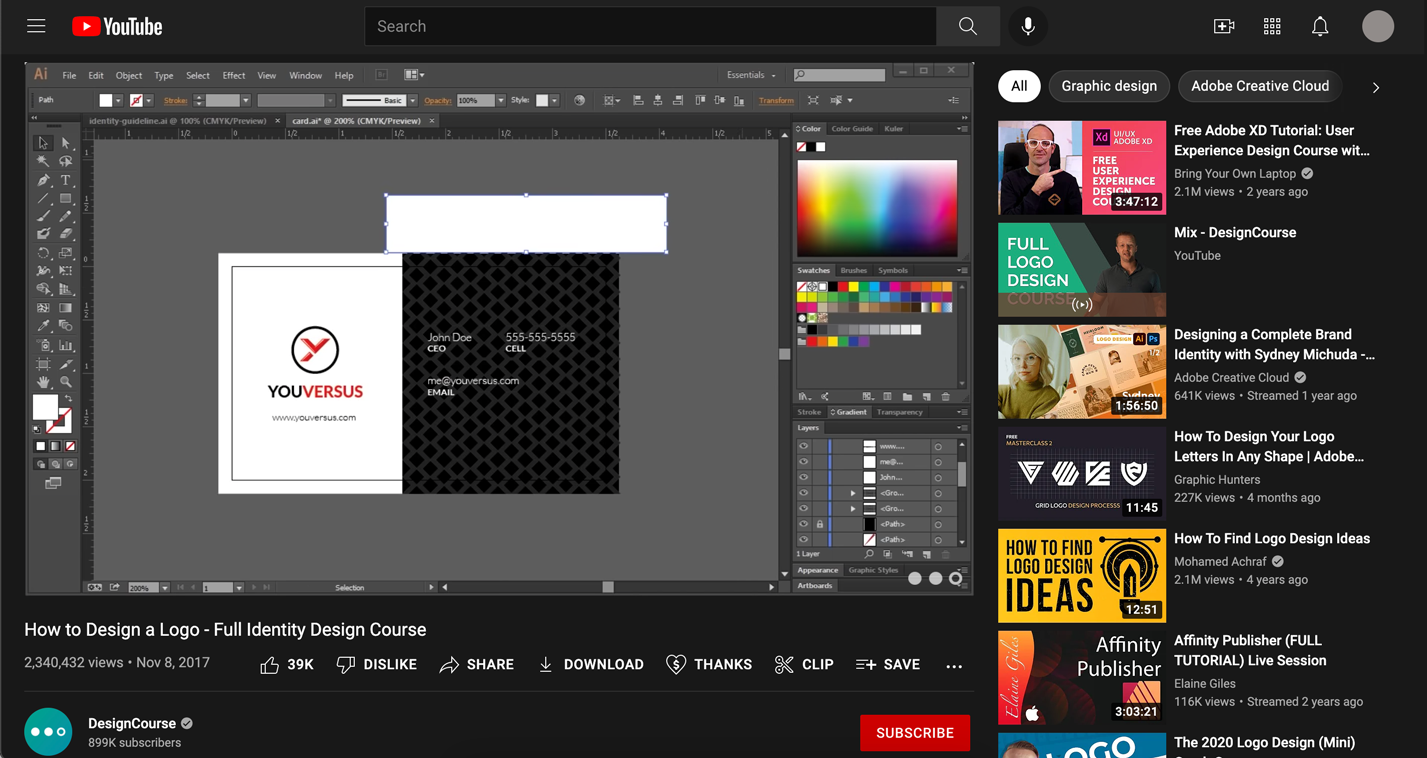Click the Bring Your Own Laptop channel name
This screenshot has width=1427, height=758.
point(1235,174)
